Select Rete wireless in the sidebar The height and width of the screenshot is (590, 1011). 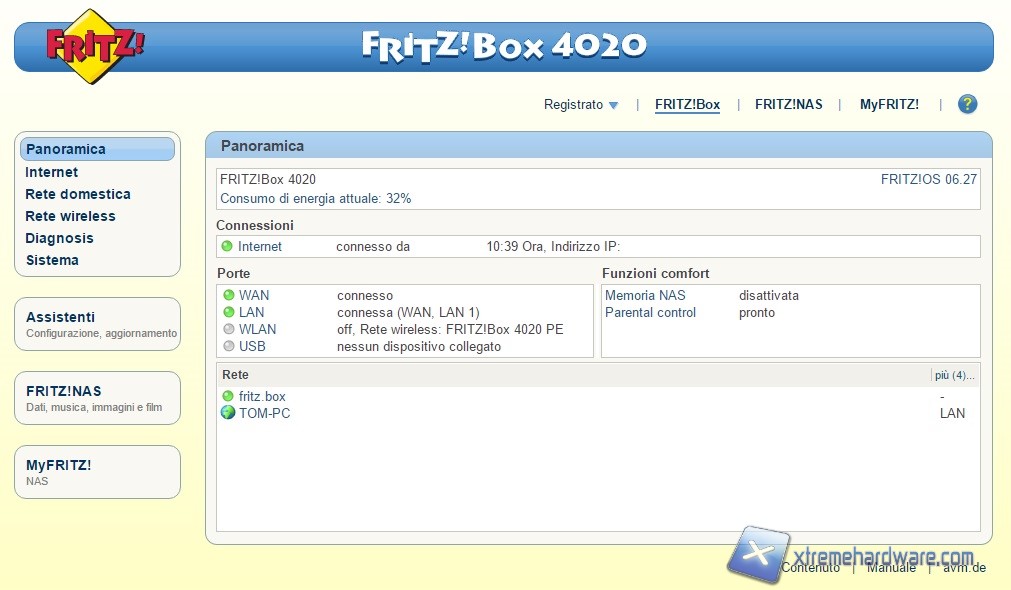tap(70, 216)
